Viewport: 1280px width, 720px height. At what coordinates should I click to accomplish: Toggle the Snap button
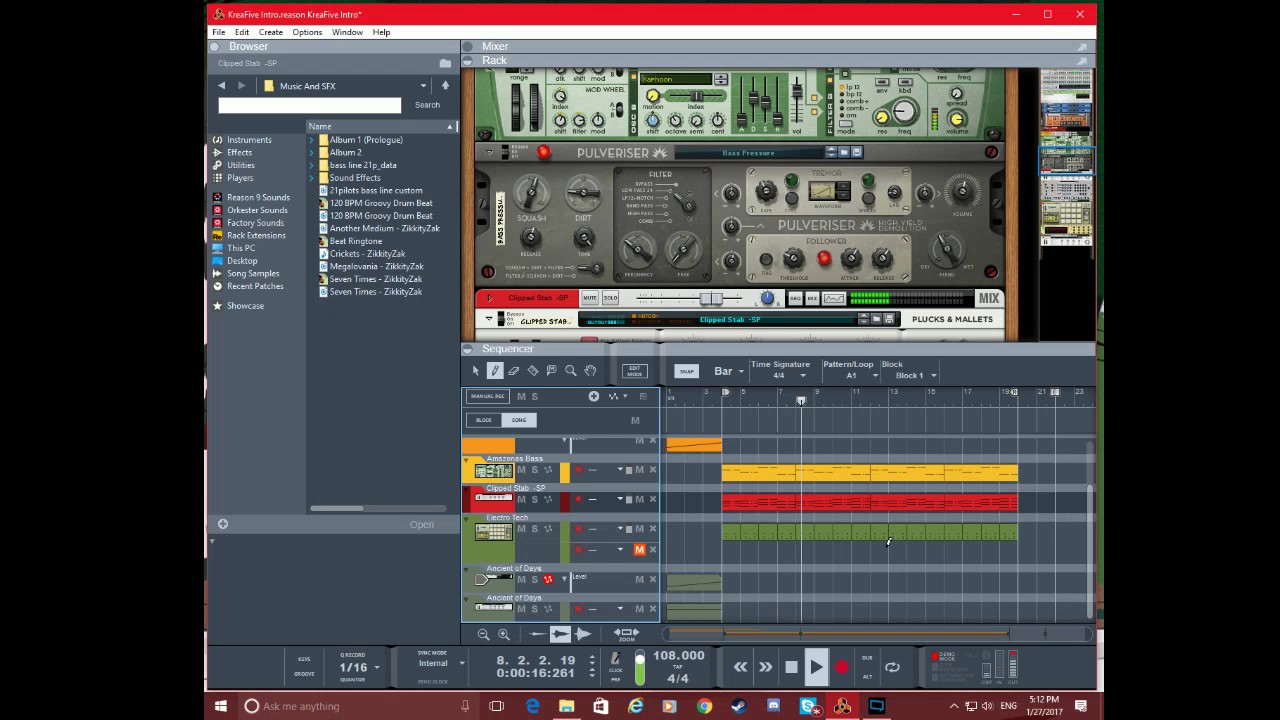(x=686, y=371)
